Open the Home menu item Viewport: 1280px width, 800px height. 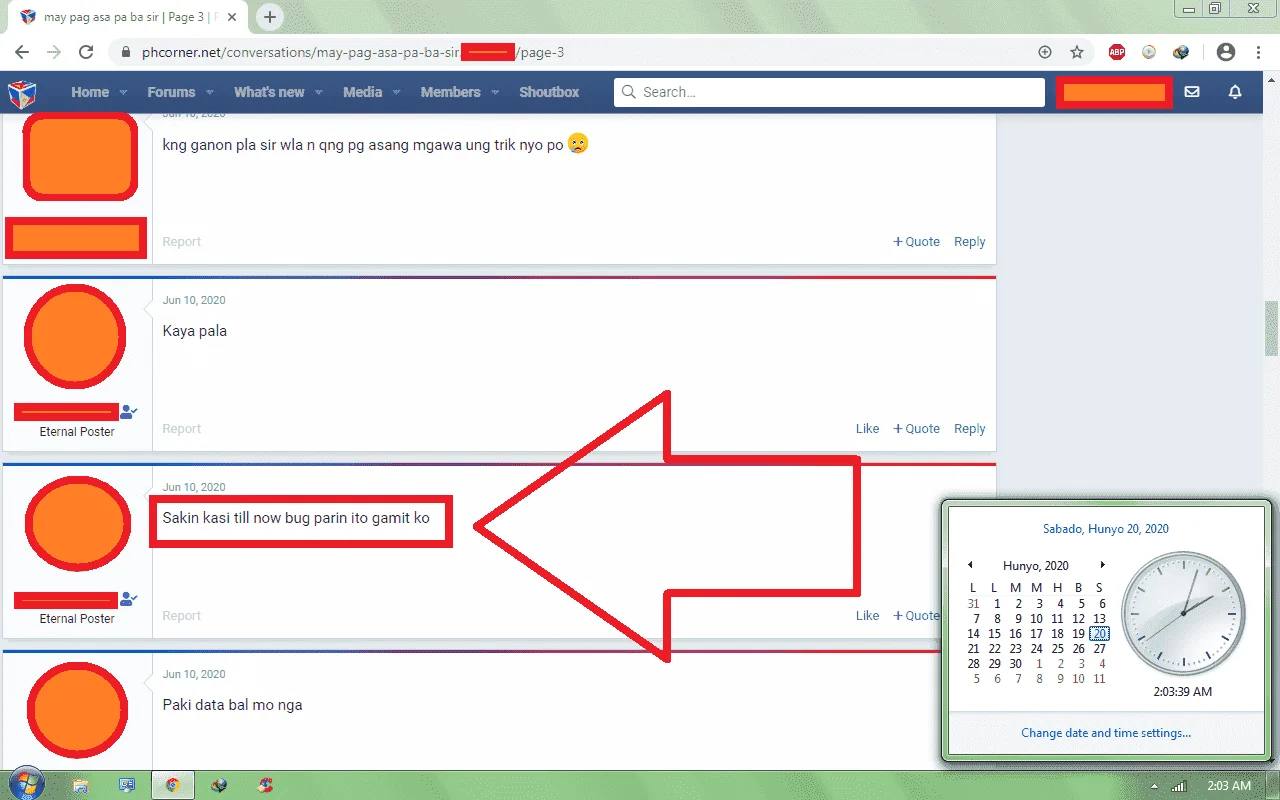[90, 92]
